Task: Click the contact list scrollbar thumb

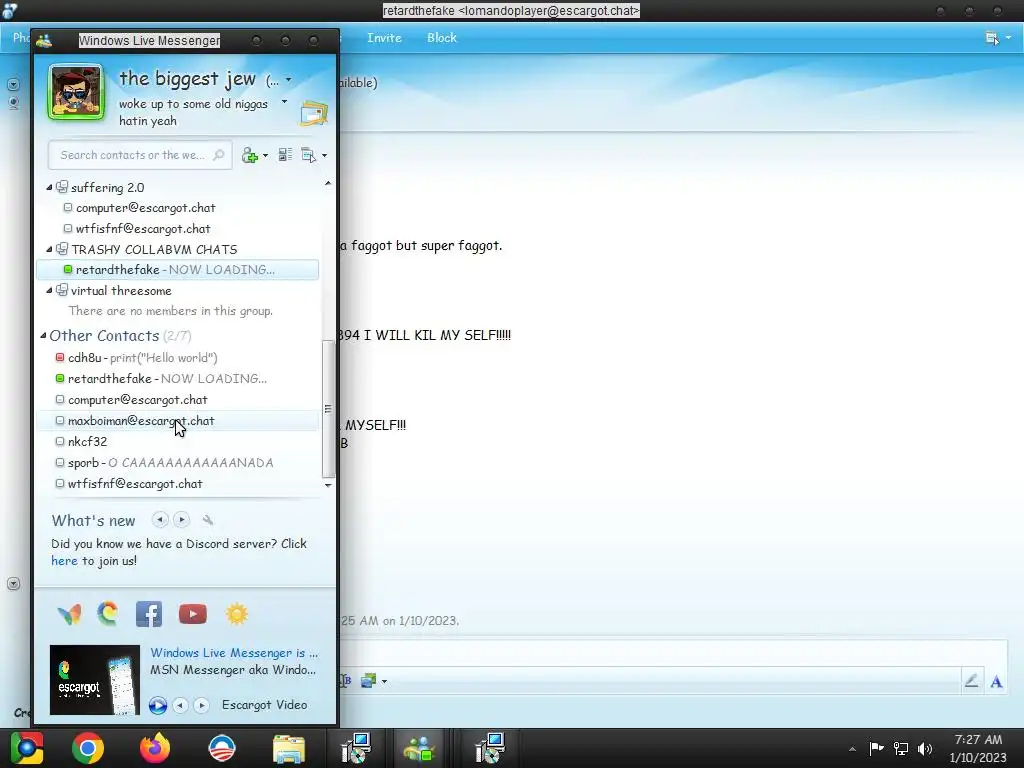Action: 328,409
